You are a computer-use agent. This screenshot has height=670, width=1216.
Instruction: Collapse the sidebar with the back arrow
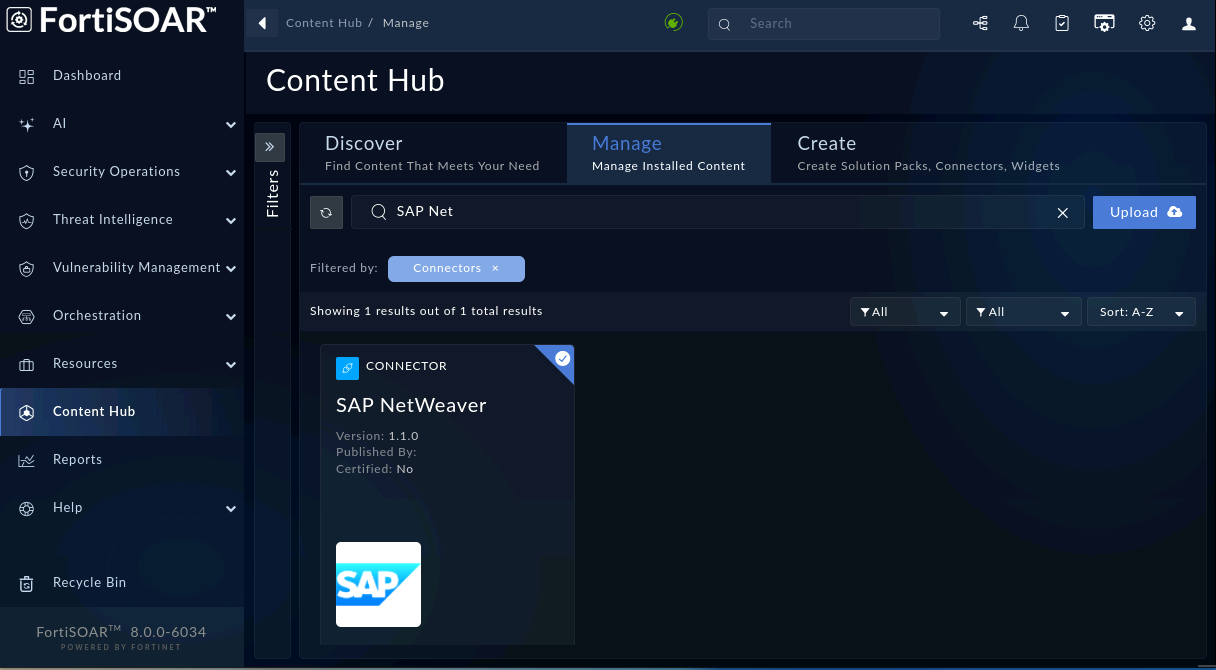tap(262, 23)
